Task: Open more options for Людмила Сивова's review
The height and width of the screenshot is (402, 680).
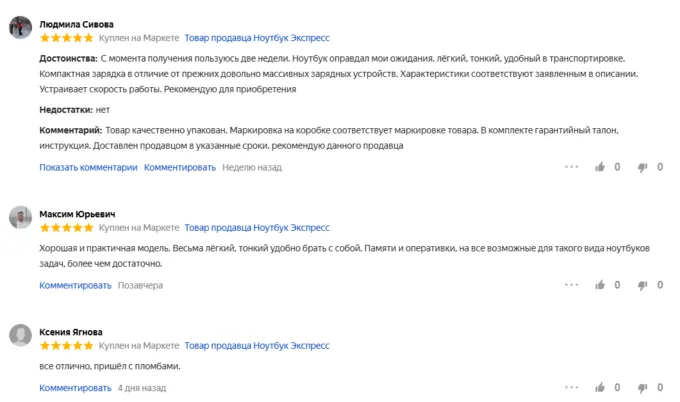Action: coord(570,168)
